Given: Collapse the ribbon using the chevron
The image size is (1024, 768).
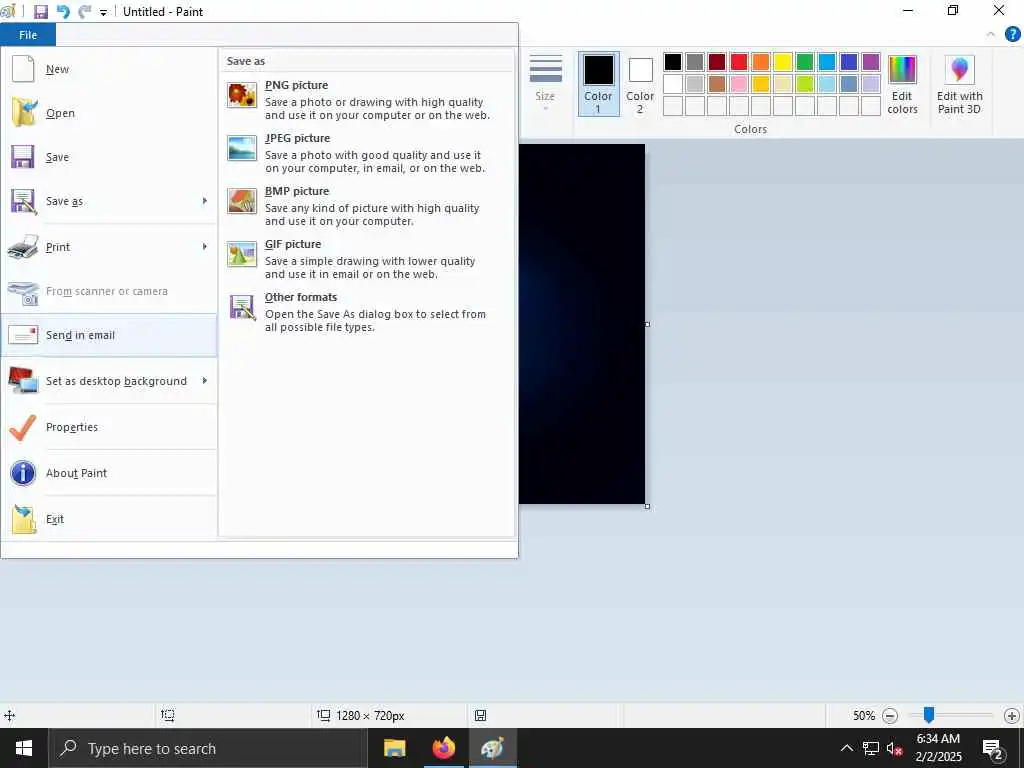Looking at the screenshot, I should point(991,34).
